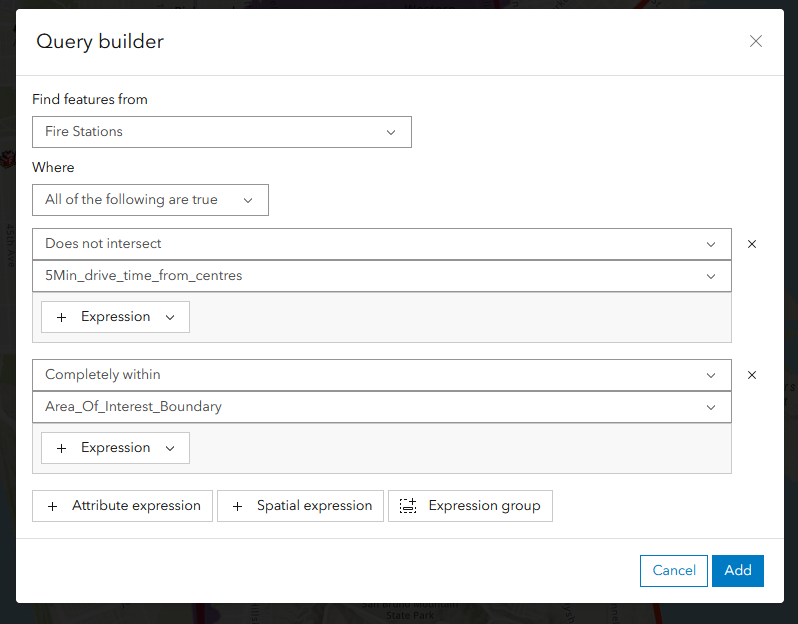Expand Expression chevron below Area_Of_Interest_Boundary

[x=170, y=448]
